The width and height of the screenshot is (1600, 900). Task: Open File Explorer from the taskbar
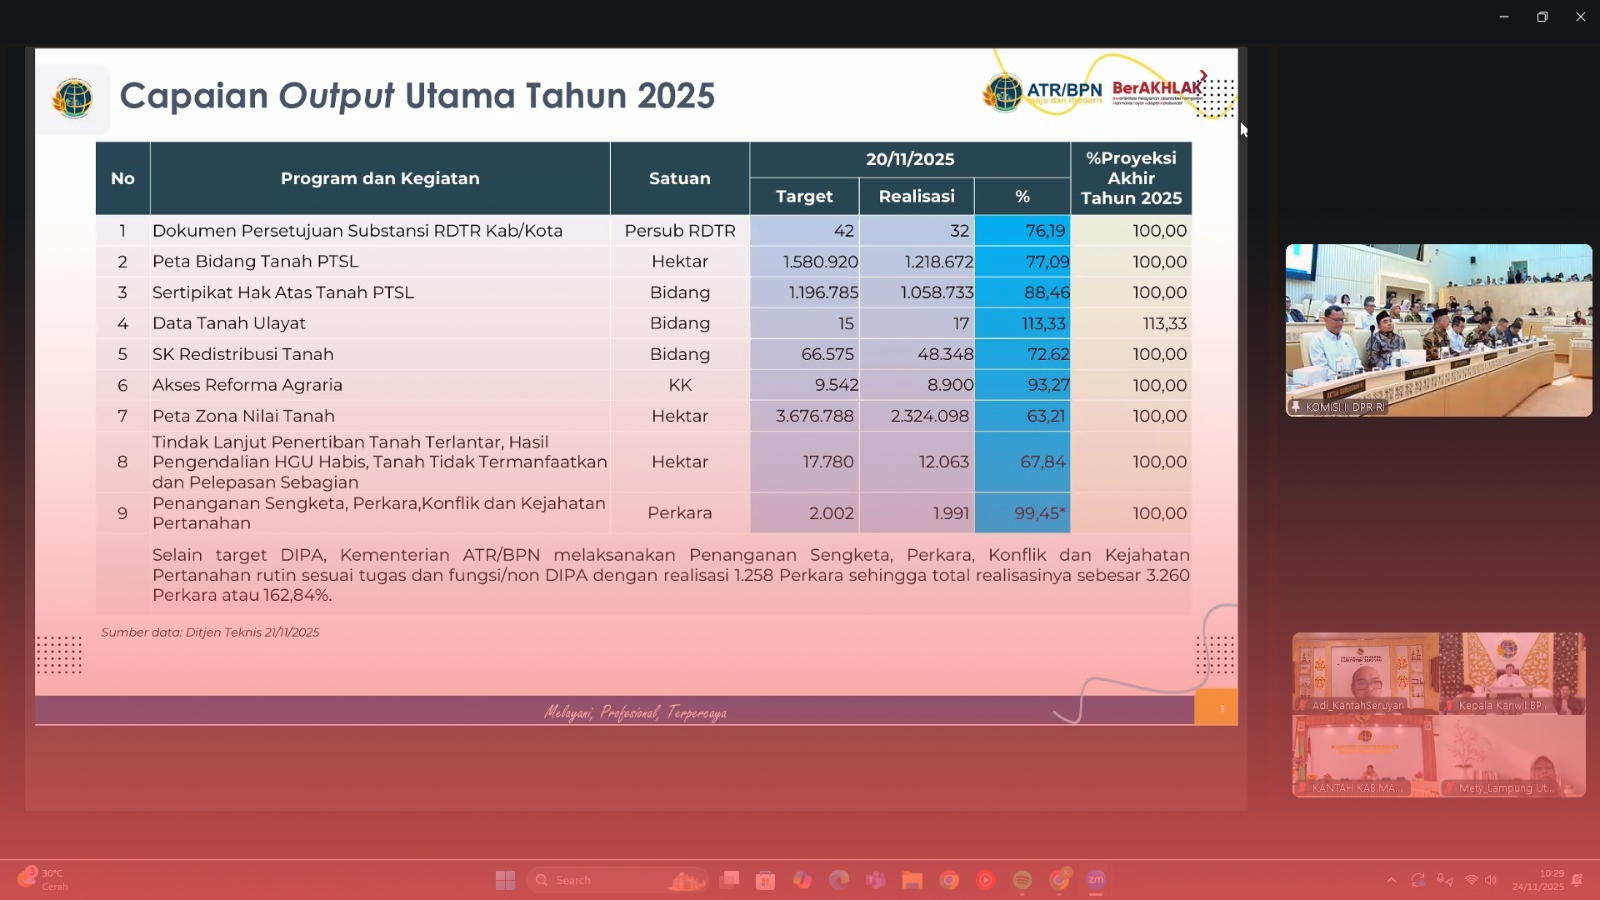(x=912, y=880)
